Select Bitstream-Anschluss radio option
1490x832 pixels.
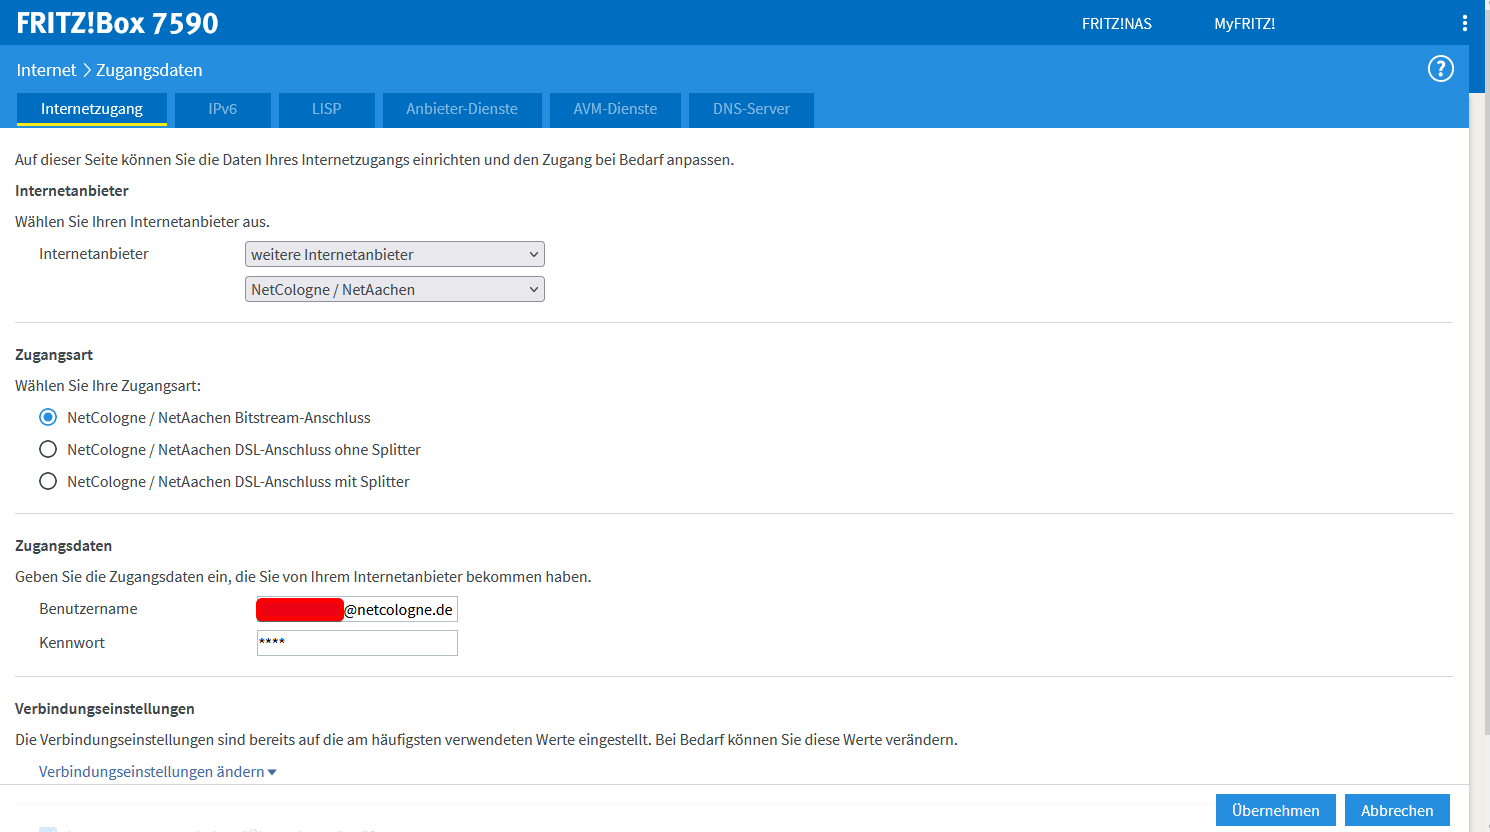[x=48, y=417]
